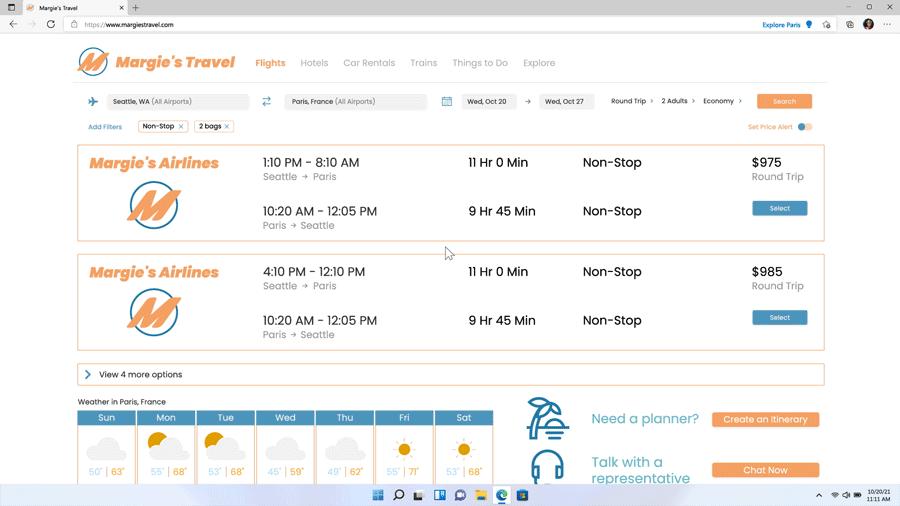Viewport: 900px width, 506px height.
Task: Toggle the Set Price Alert switch
Action: [x=805, y=127]
